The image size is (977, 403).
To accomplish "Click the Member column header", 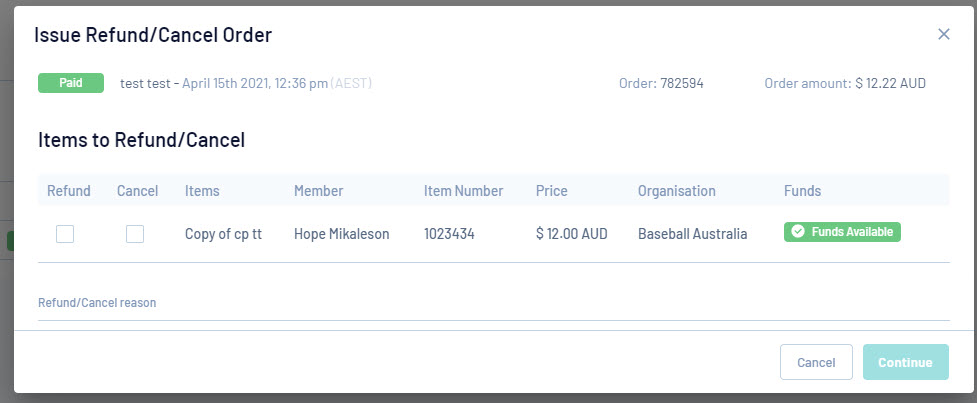I will [318, 191].
